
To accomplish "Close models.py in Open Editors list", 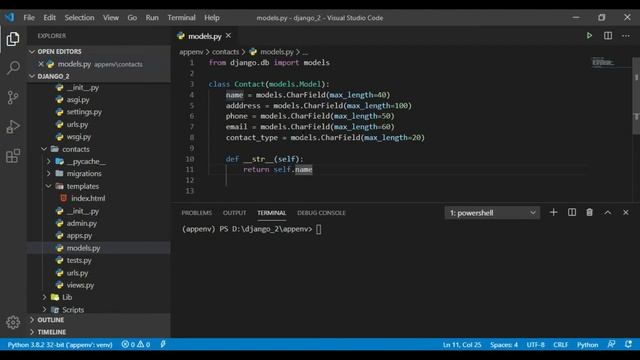I will (x=41, y=64).
